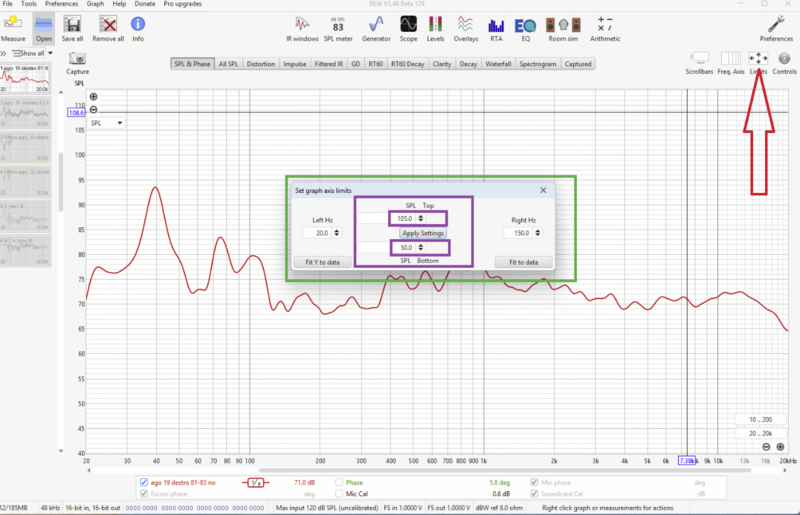Zoom in vertical axis plus icon
Viewport: 800px width, 515px height.
93,96
